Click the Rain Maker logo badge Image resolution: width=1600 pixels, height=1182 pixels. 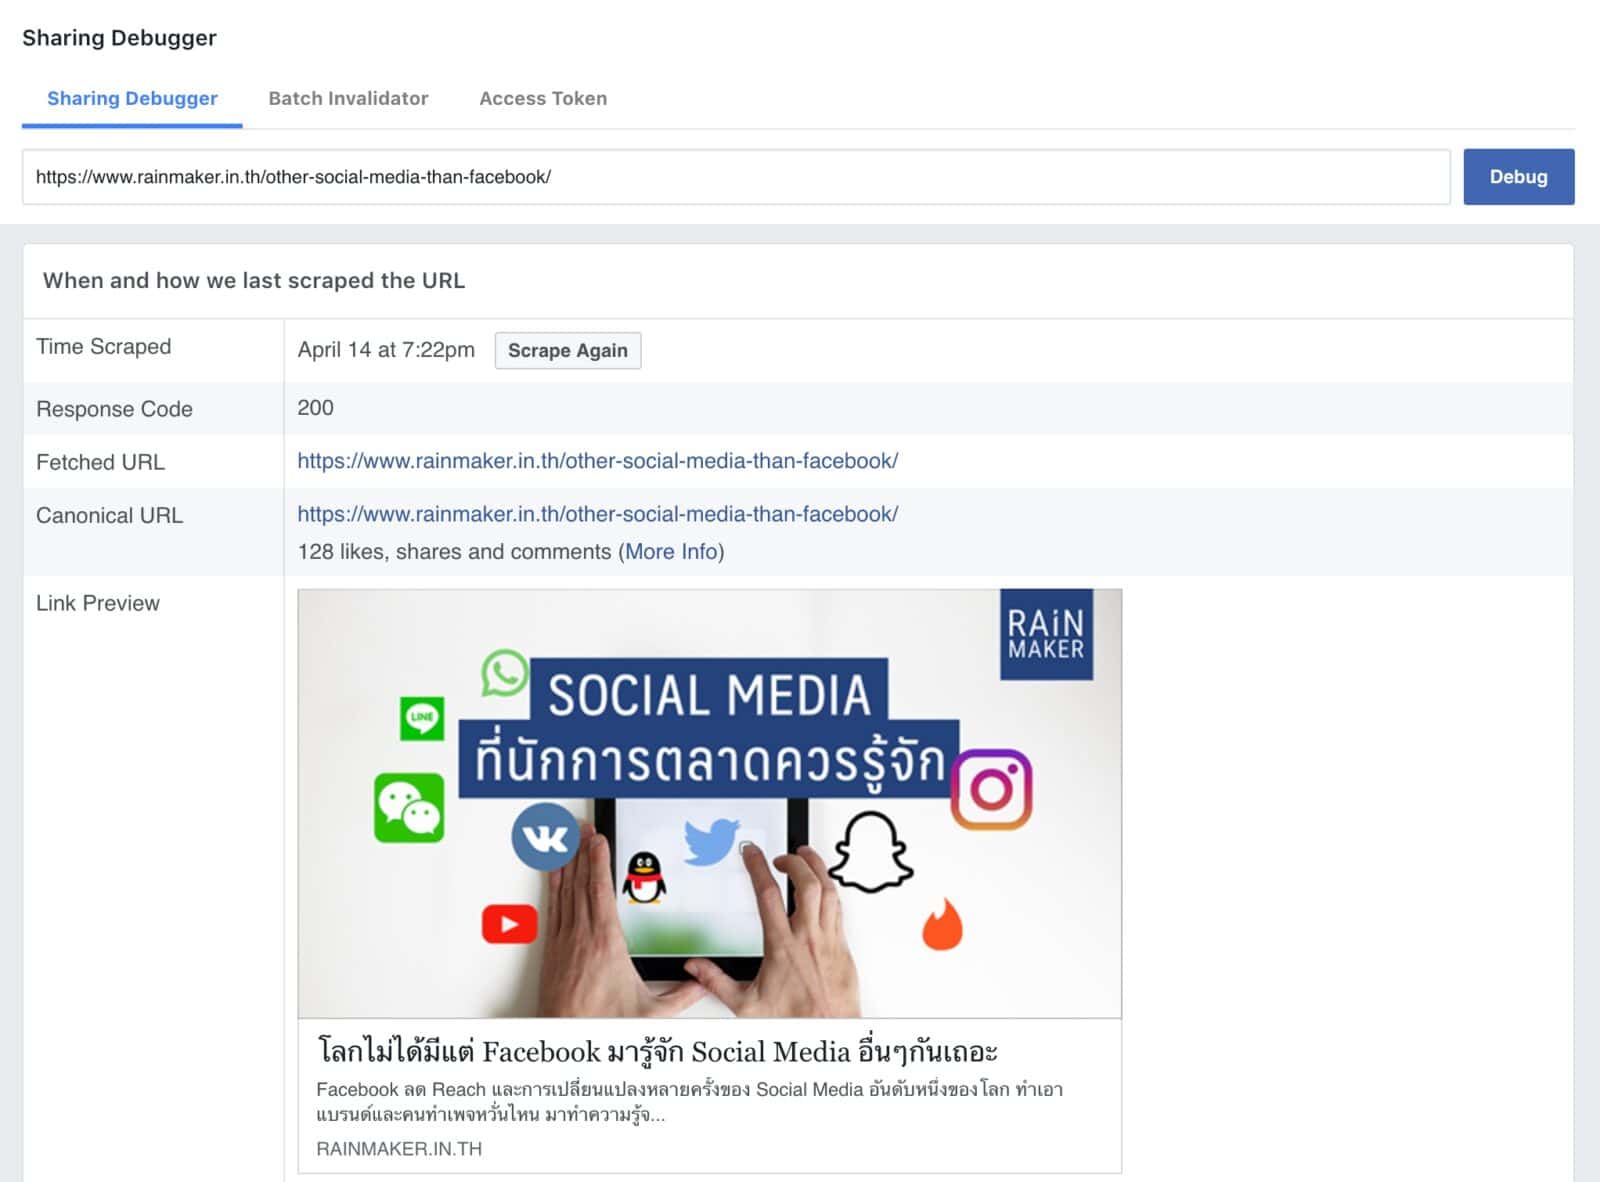(x=1046, y=635)
